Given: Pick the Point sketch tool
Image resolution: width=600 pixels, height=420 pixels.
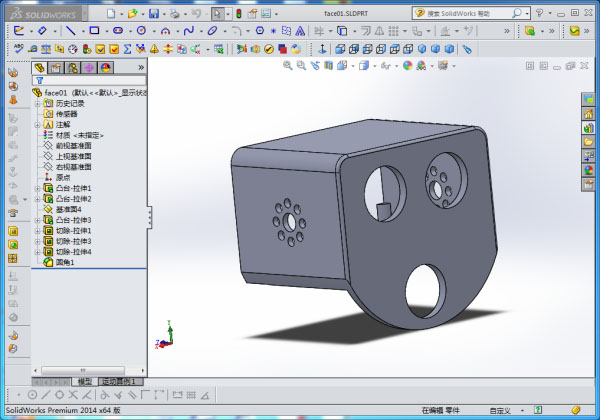Looking at the screenshot, I should [273, 31].
